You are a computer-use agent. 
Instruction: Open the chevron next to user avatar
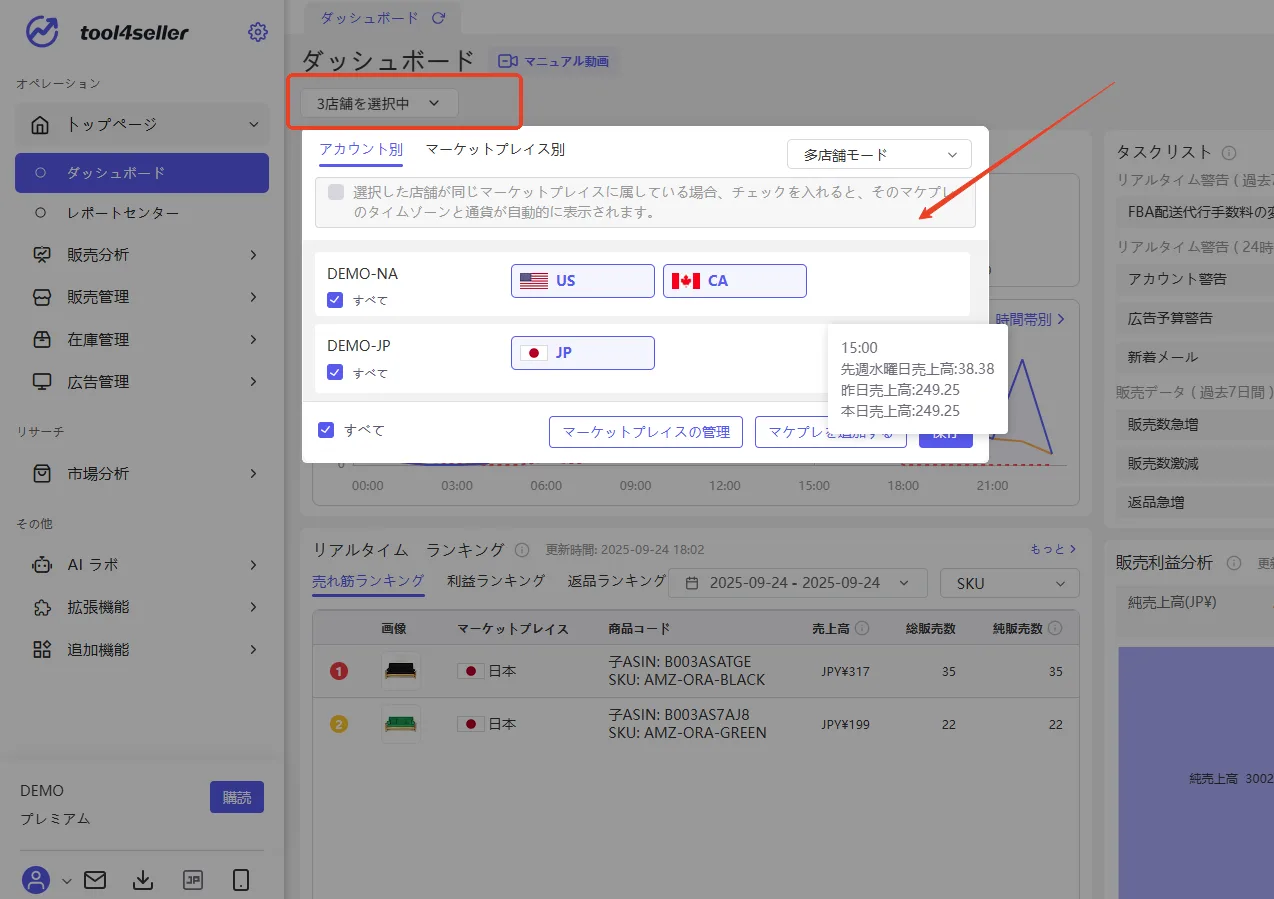[x=67, y=881]
